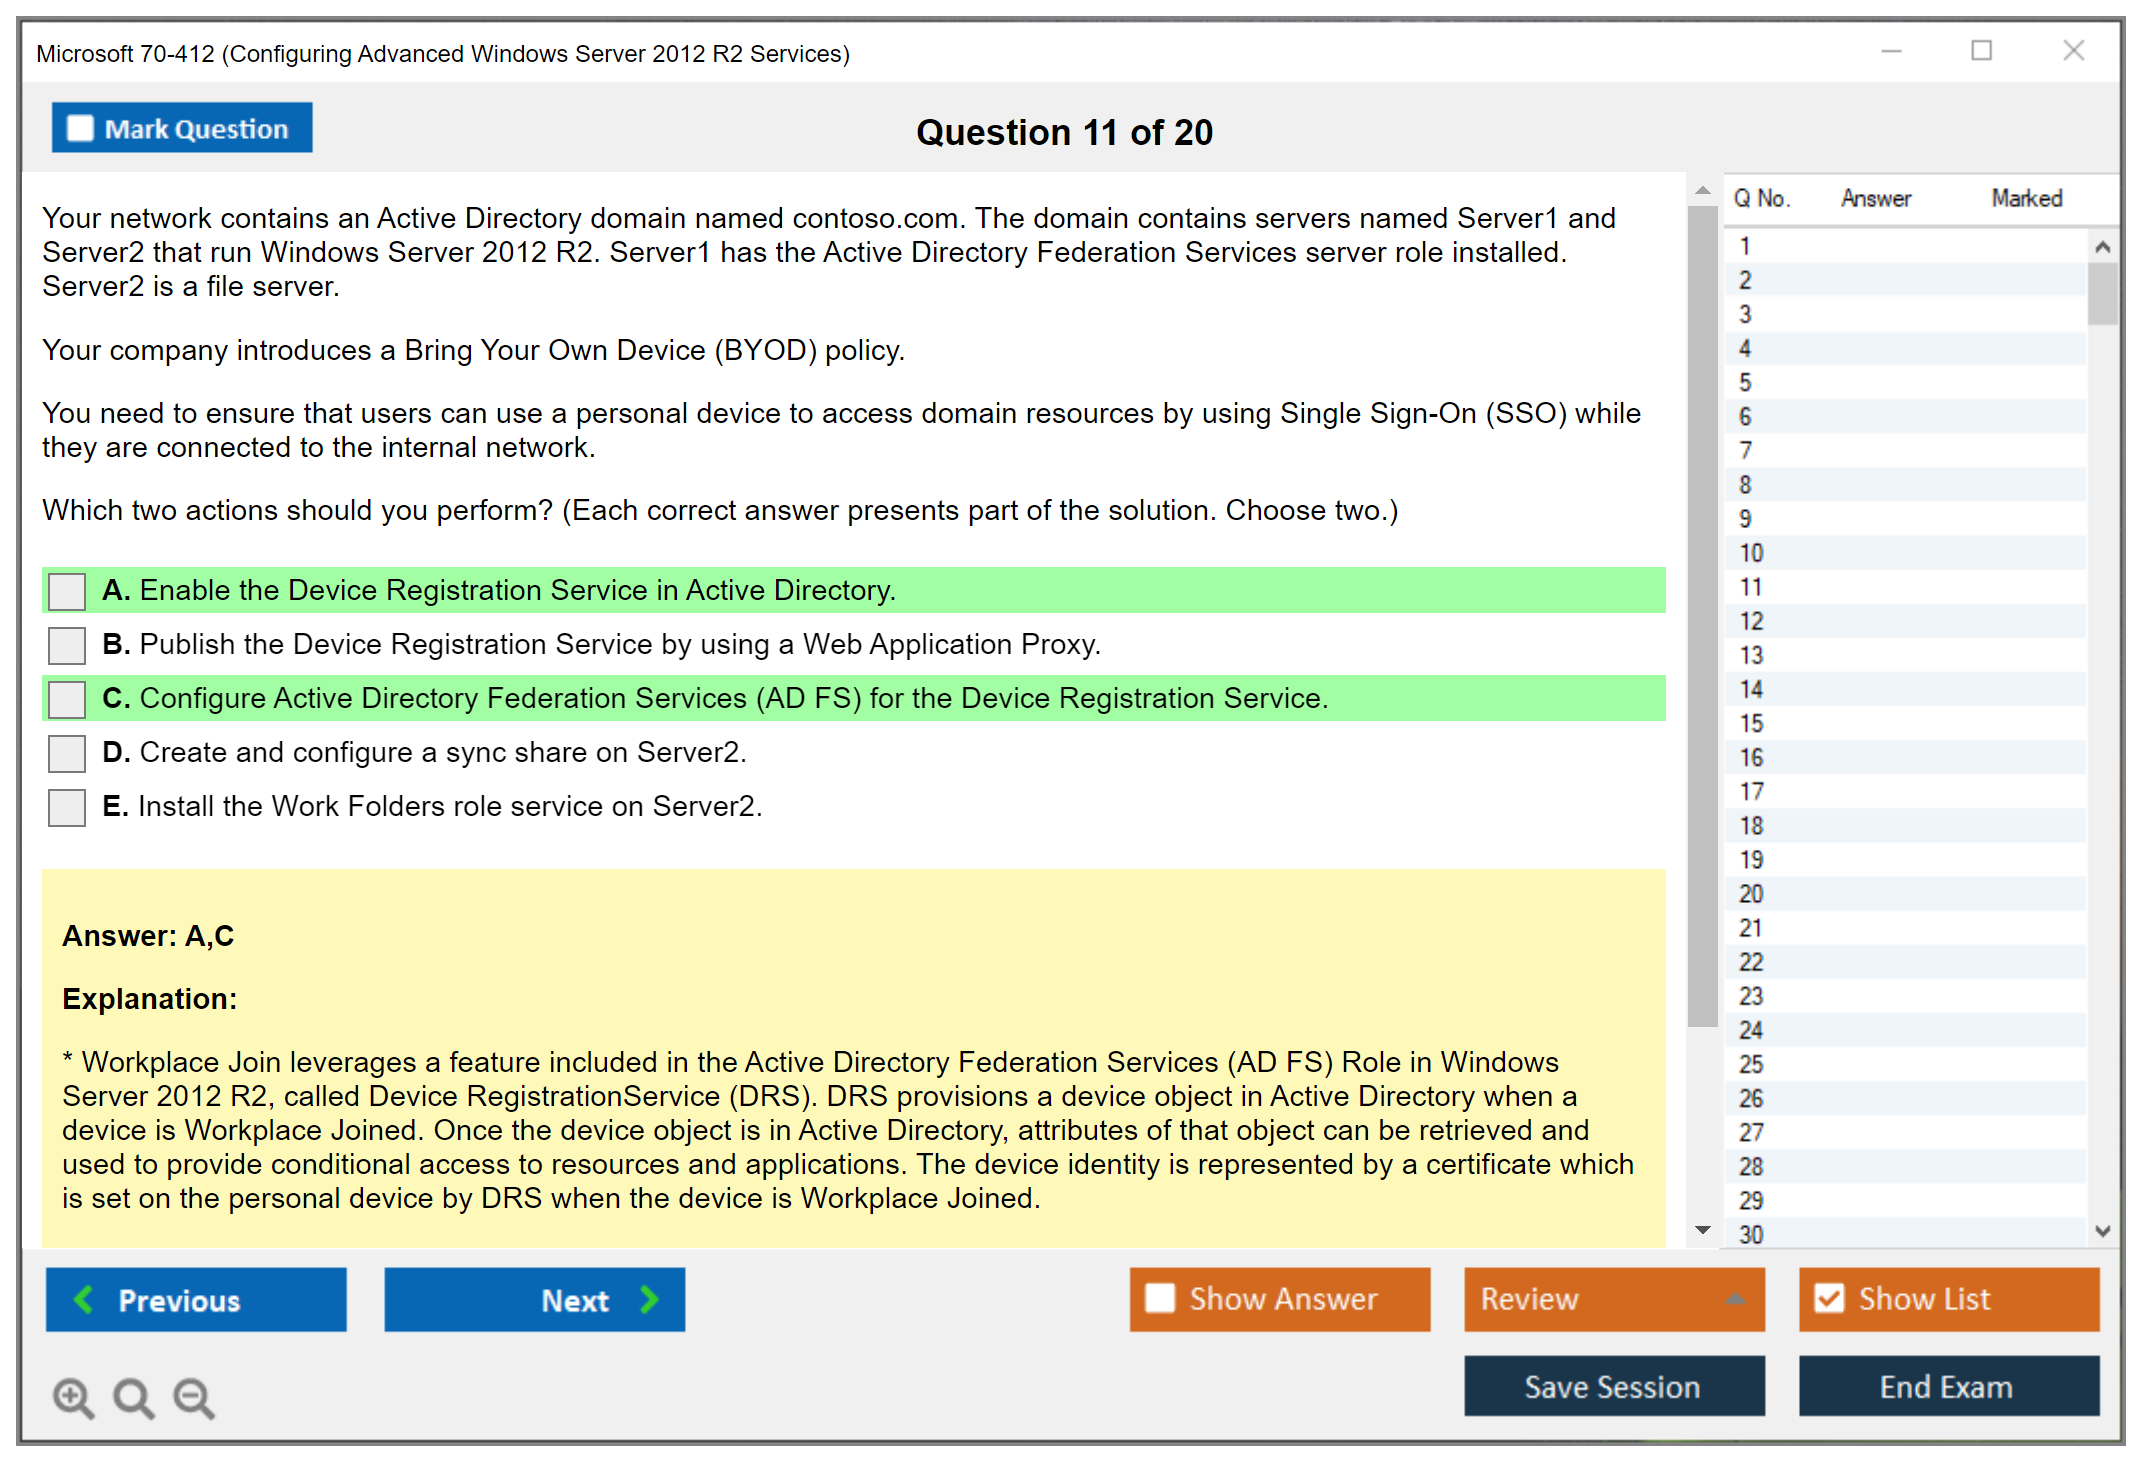The width and height of the screenshot is (2150, 1470).
Task: Maximize the exam window
Action: point(1981,51)
